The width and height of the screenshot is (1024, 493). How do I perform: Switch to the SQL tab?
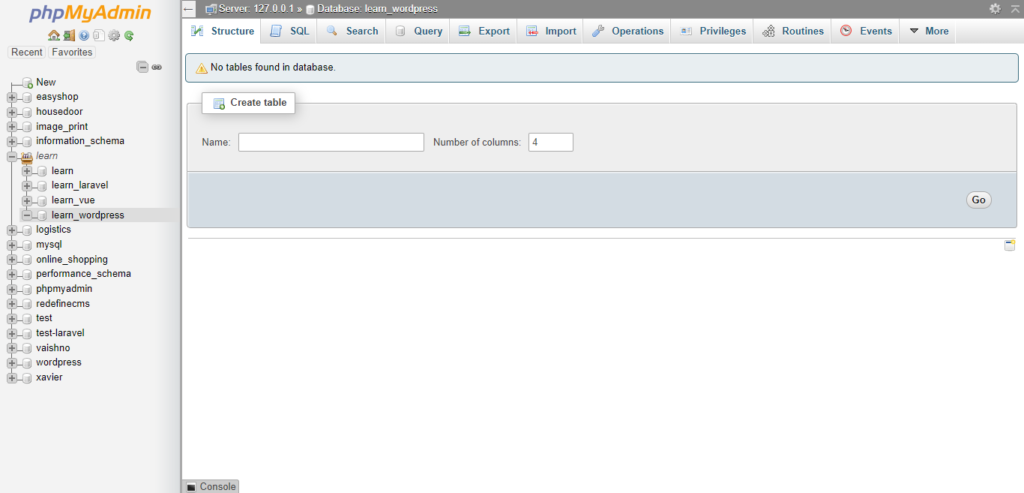[x=289, y=31]
